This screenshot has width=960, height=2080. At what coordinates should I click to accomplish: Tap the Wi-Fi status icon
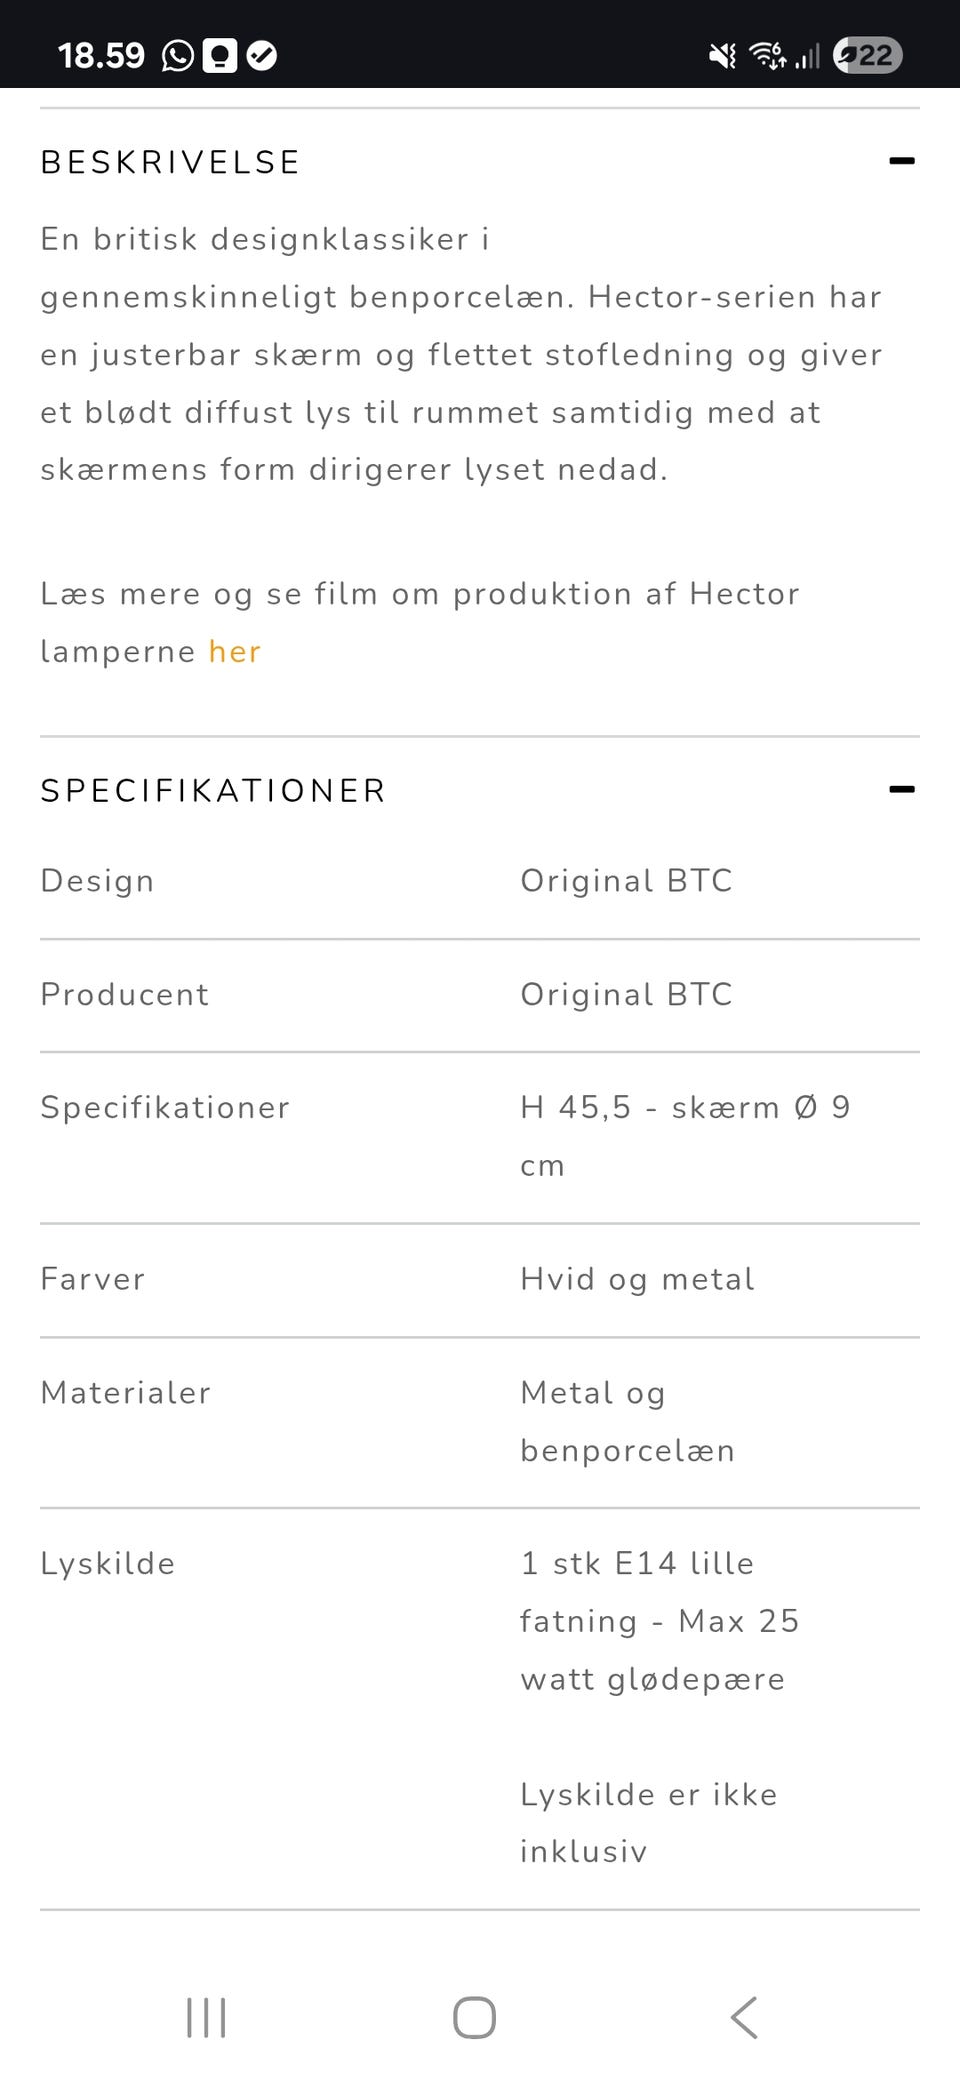click(x=768, y=56)
